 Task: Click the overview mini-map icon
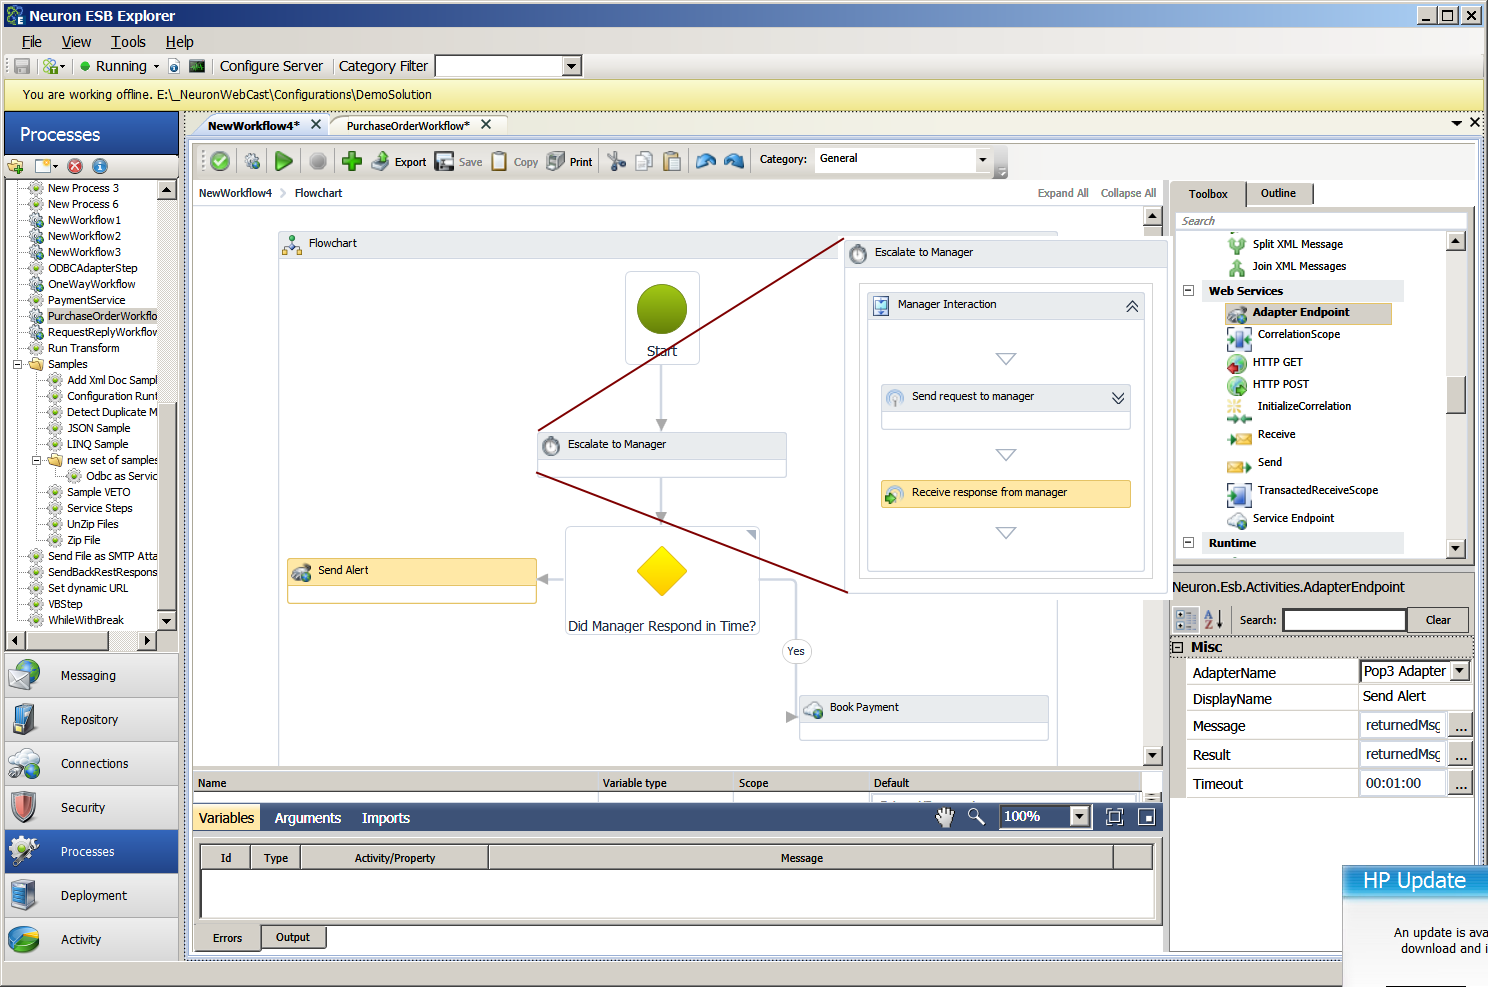1147,817
